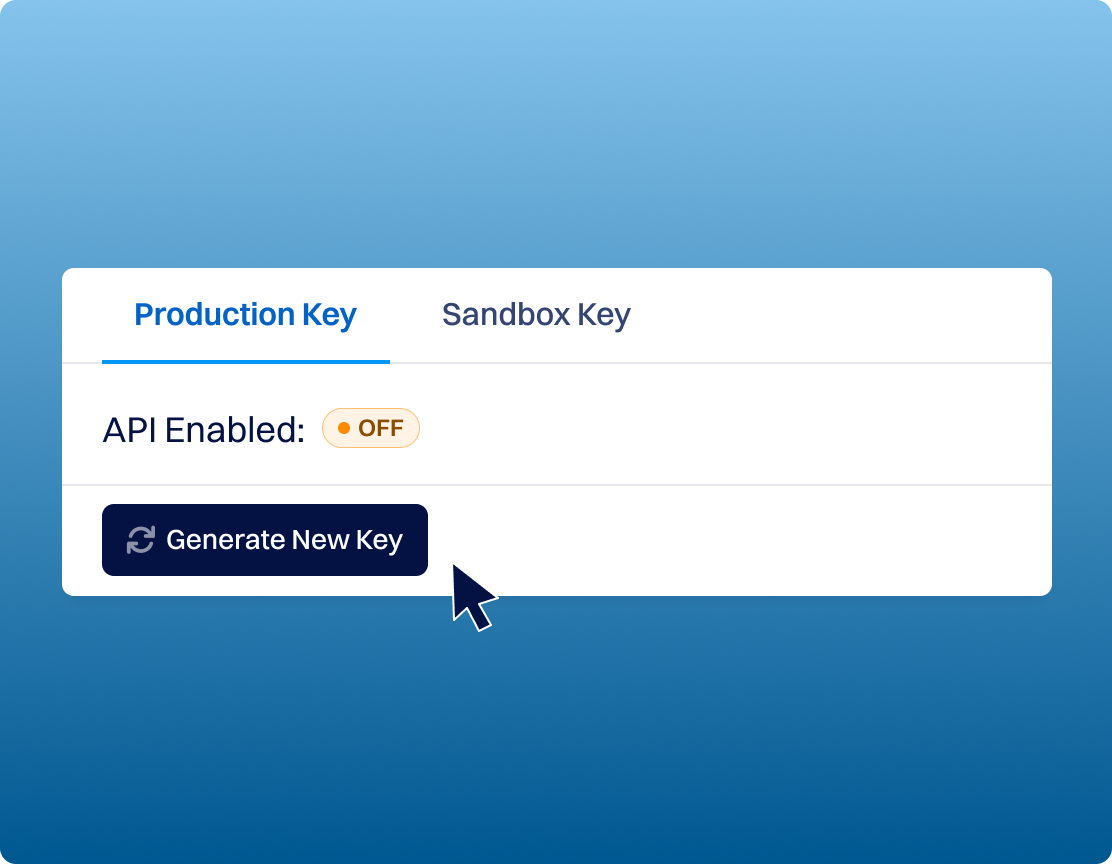
Task: Click "New Key" text on the dark button
Action: 348,541
